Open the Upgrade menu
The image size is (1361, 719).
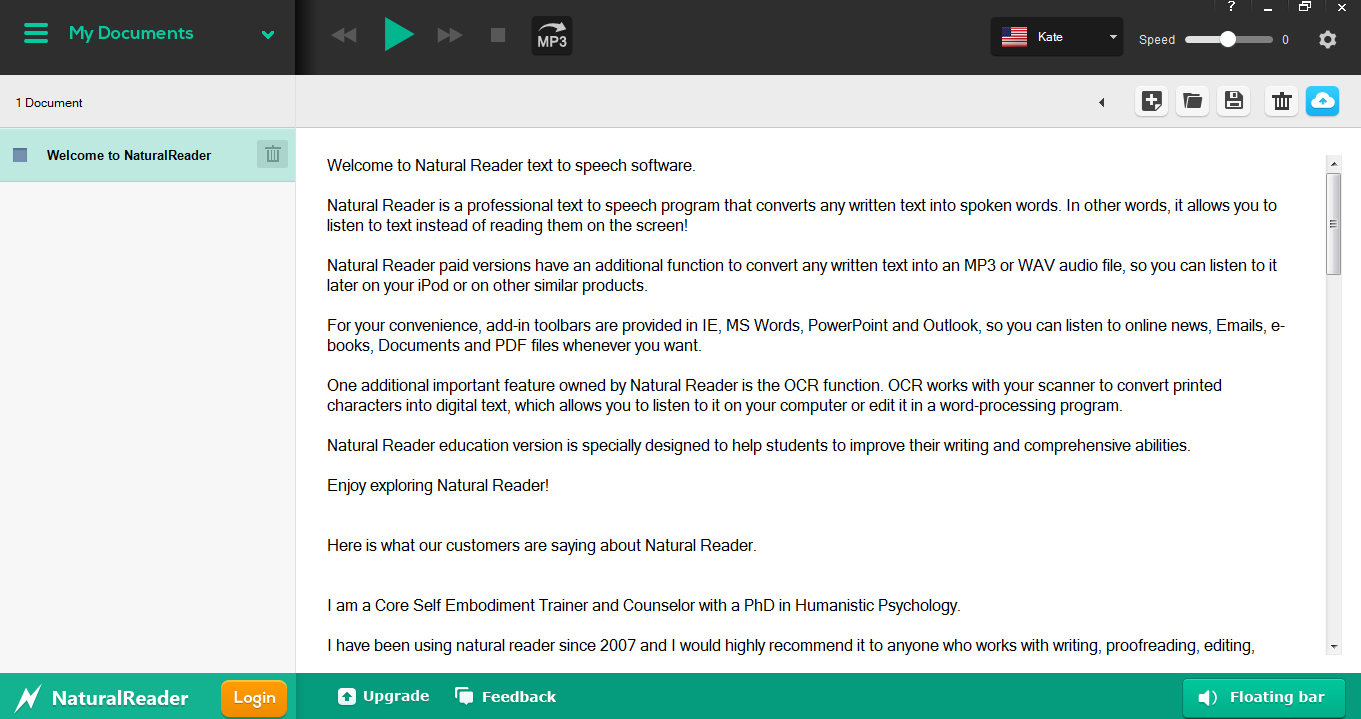pyautogui.click(x=383, y=696)
